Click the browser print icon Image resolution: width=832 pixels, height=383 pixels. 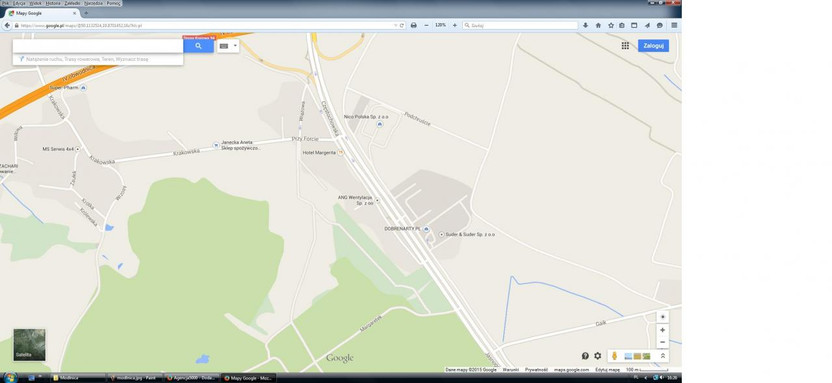[x=413, y=25]
